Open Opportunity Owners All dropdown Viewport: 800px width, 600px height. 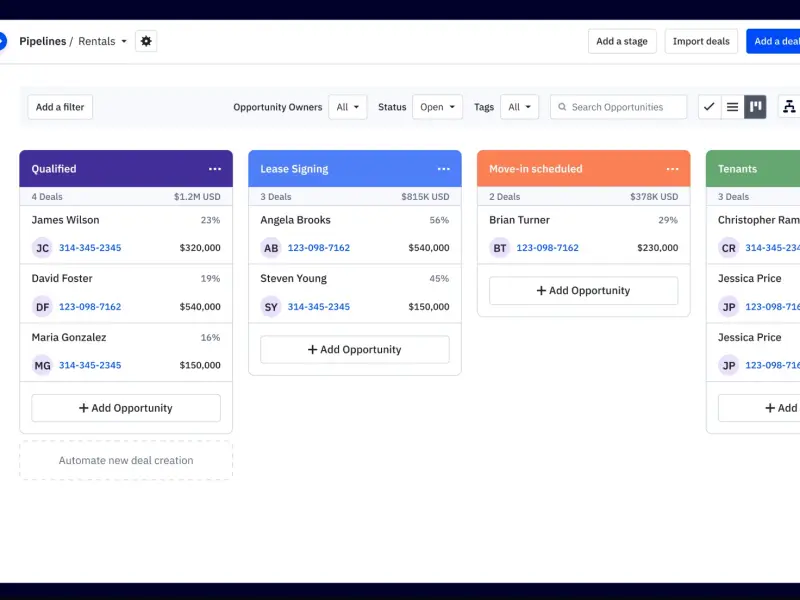348,107
